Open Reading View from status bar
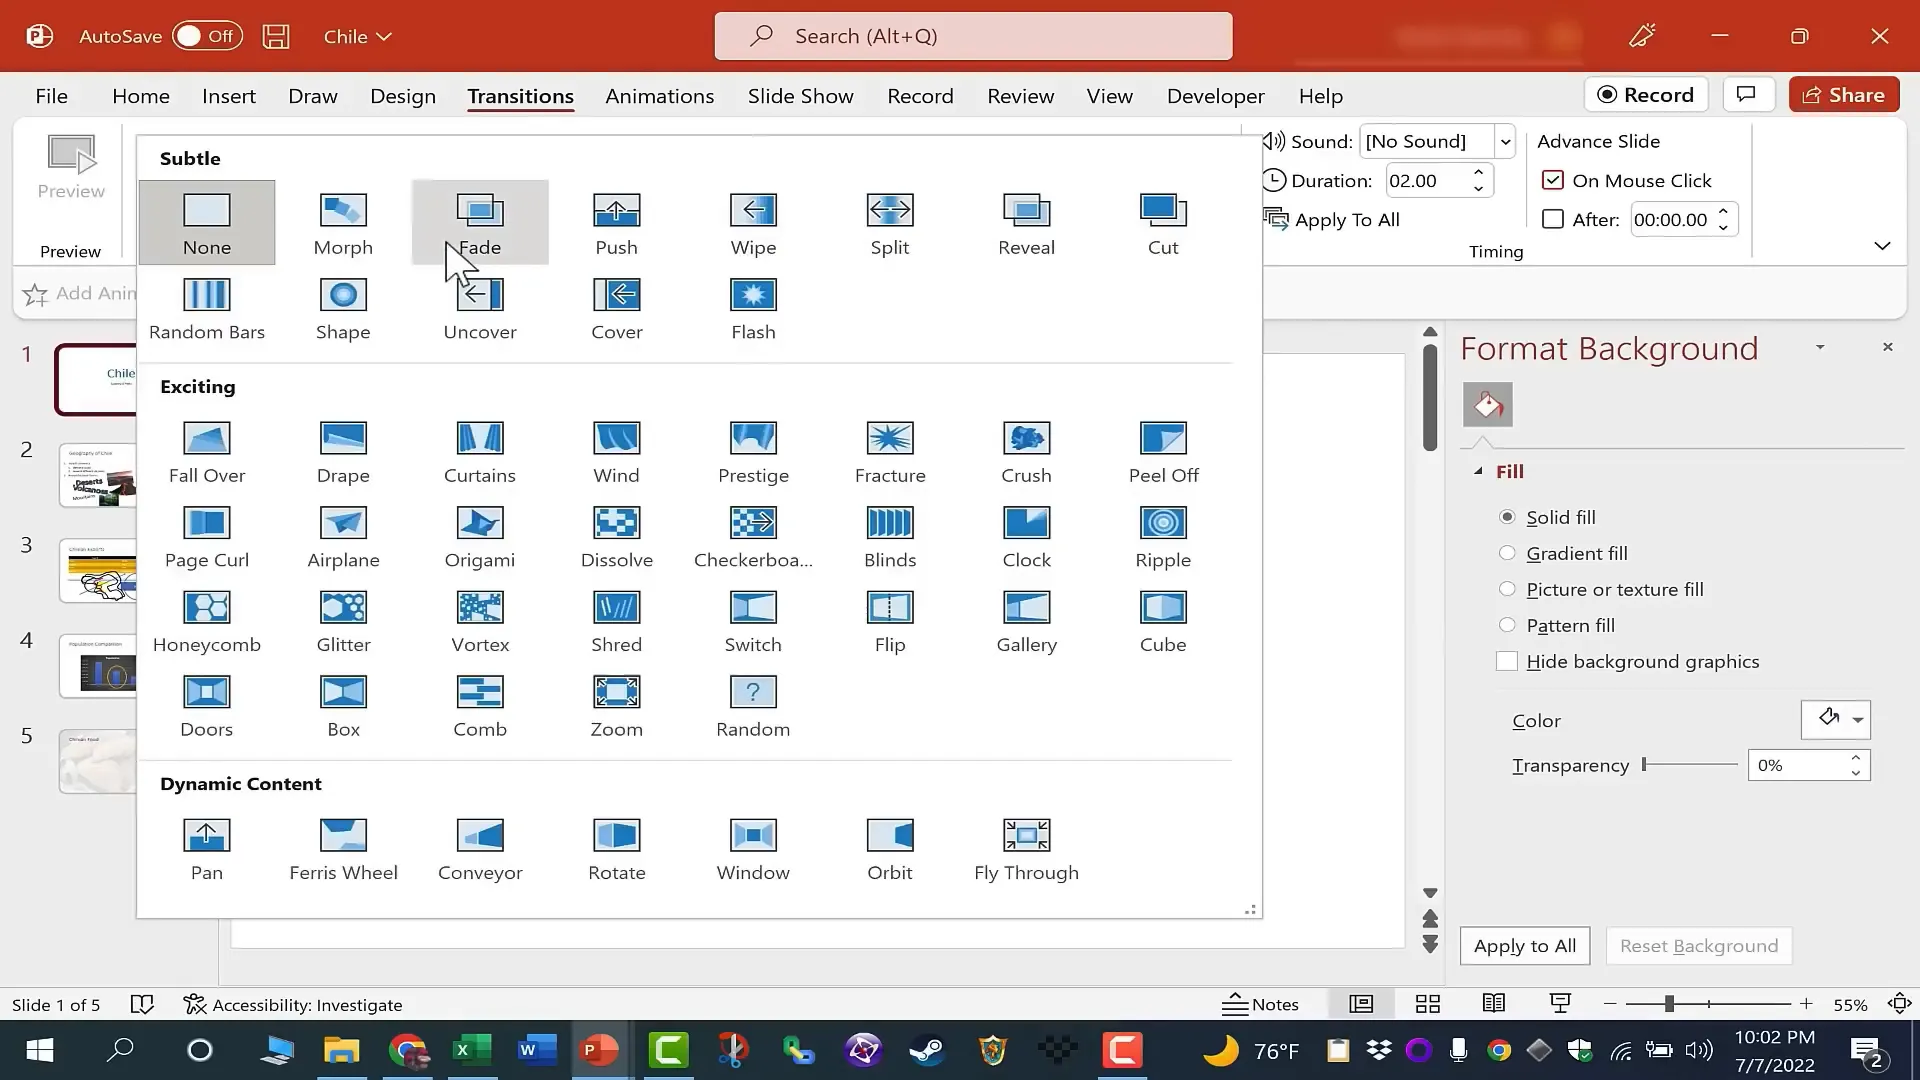 [x=1494, y=1004]
